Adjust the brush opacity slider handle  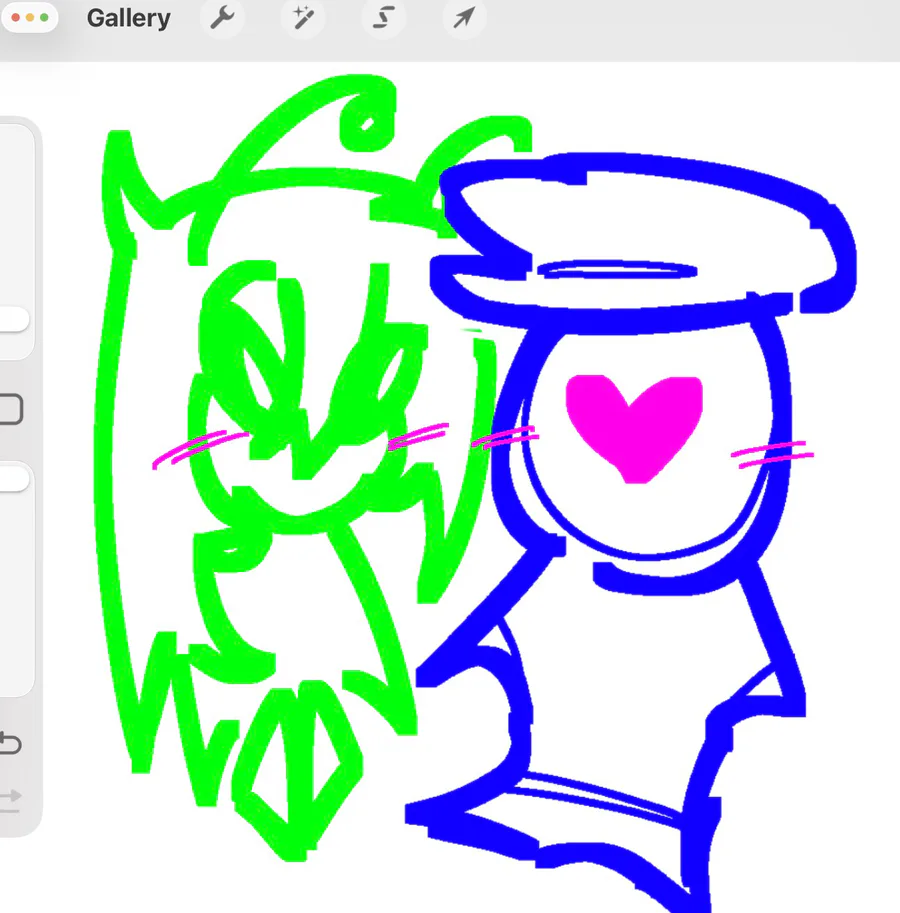tap(13, 479)
